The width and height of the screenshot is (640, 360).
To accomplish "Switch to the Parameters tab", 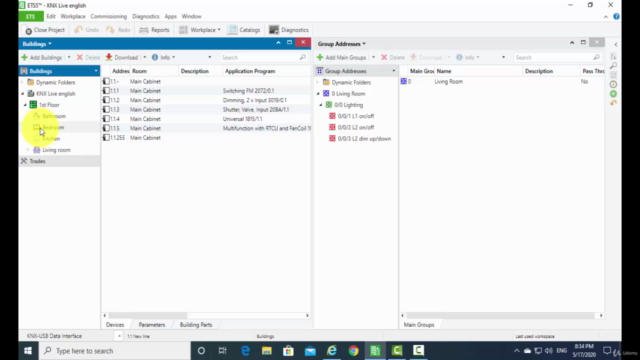I will pos(152,325).
